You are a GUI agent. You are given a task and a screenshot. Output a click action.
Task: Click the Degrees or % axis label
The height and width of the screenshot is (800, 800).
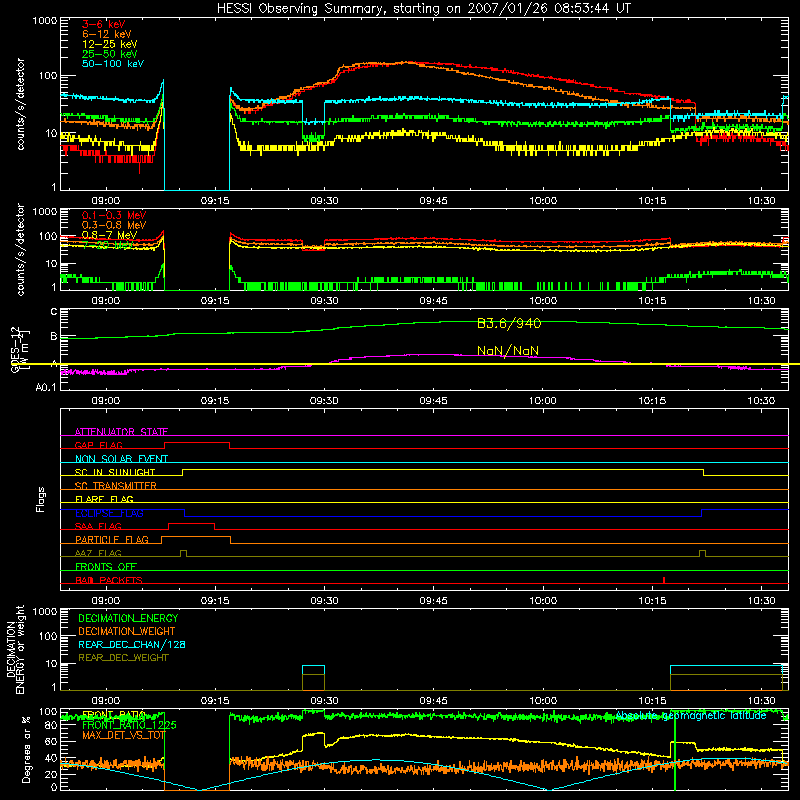point(26,749)
